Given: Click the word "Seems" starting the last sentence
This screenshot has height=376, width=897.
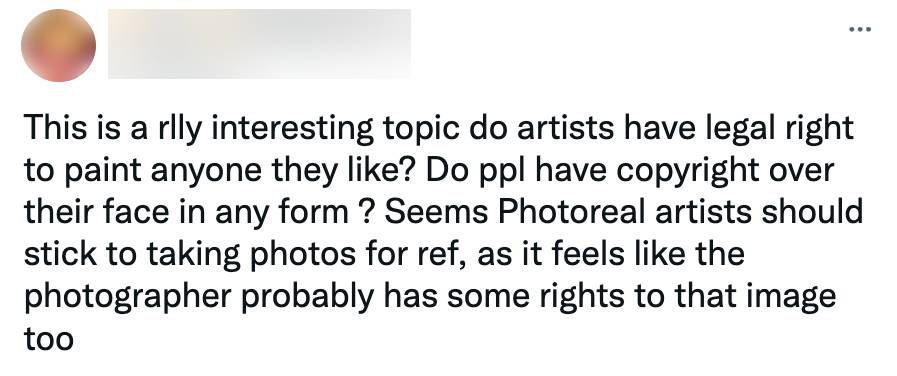Looking at the screenshot, I should click(436, 213).
